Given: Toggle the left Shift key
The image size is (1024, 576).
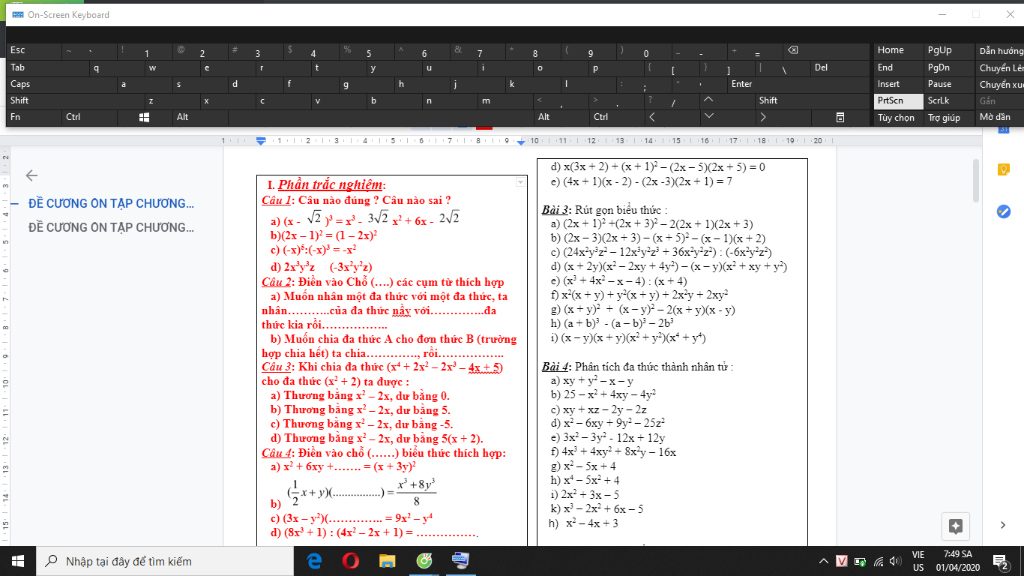Looking at the screenshot, I should (75, 101).
